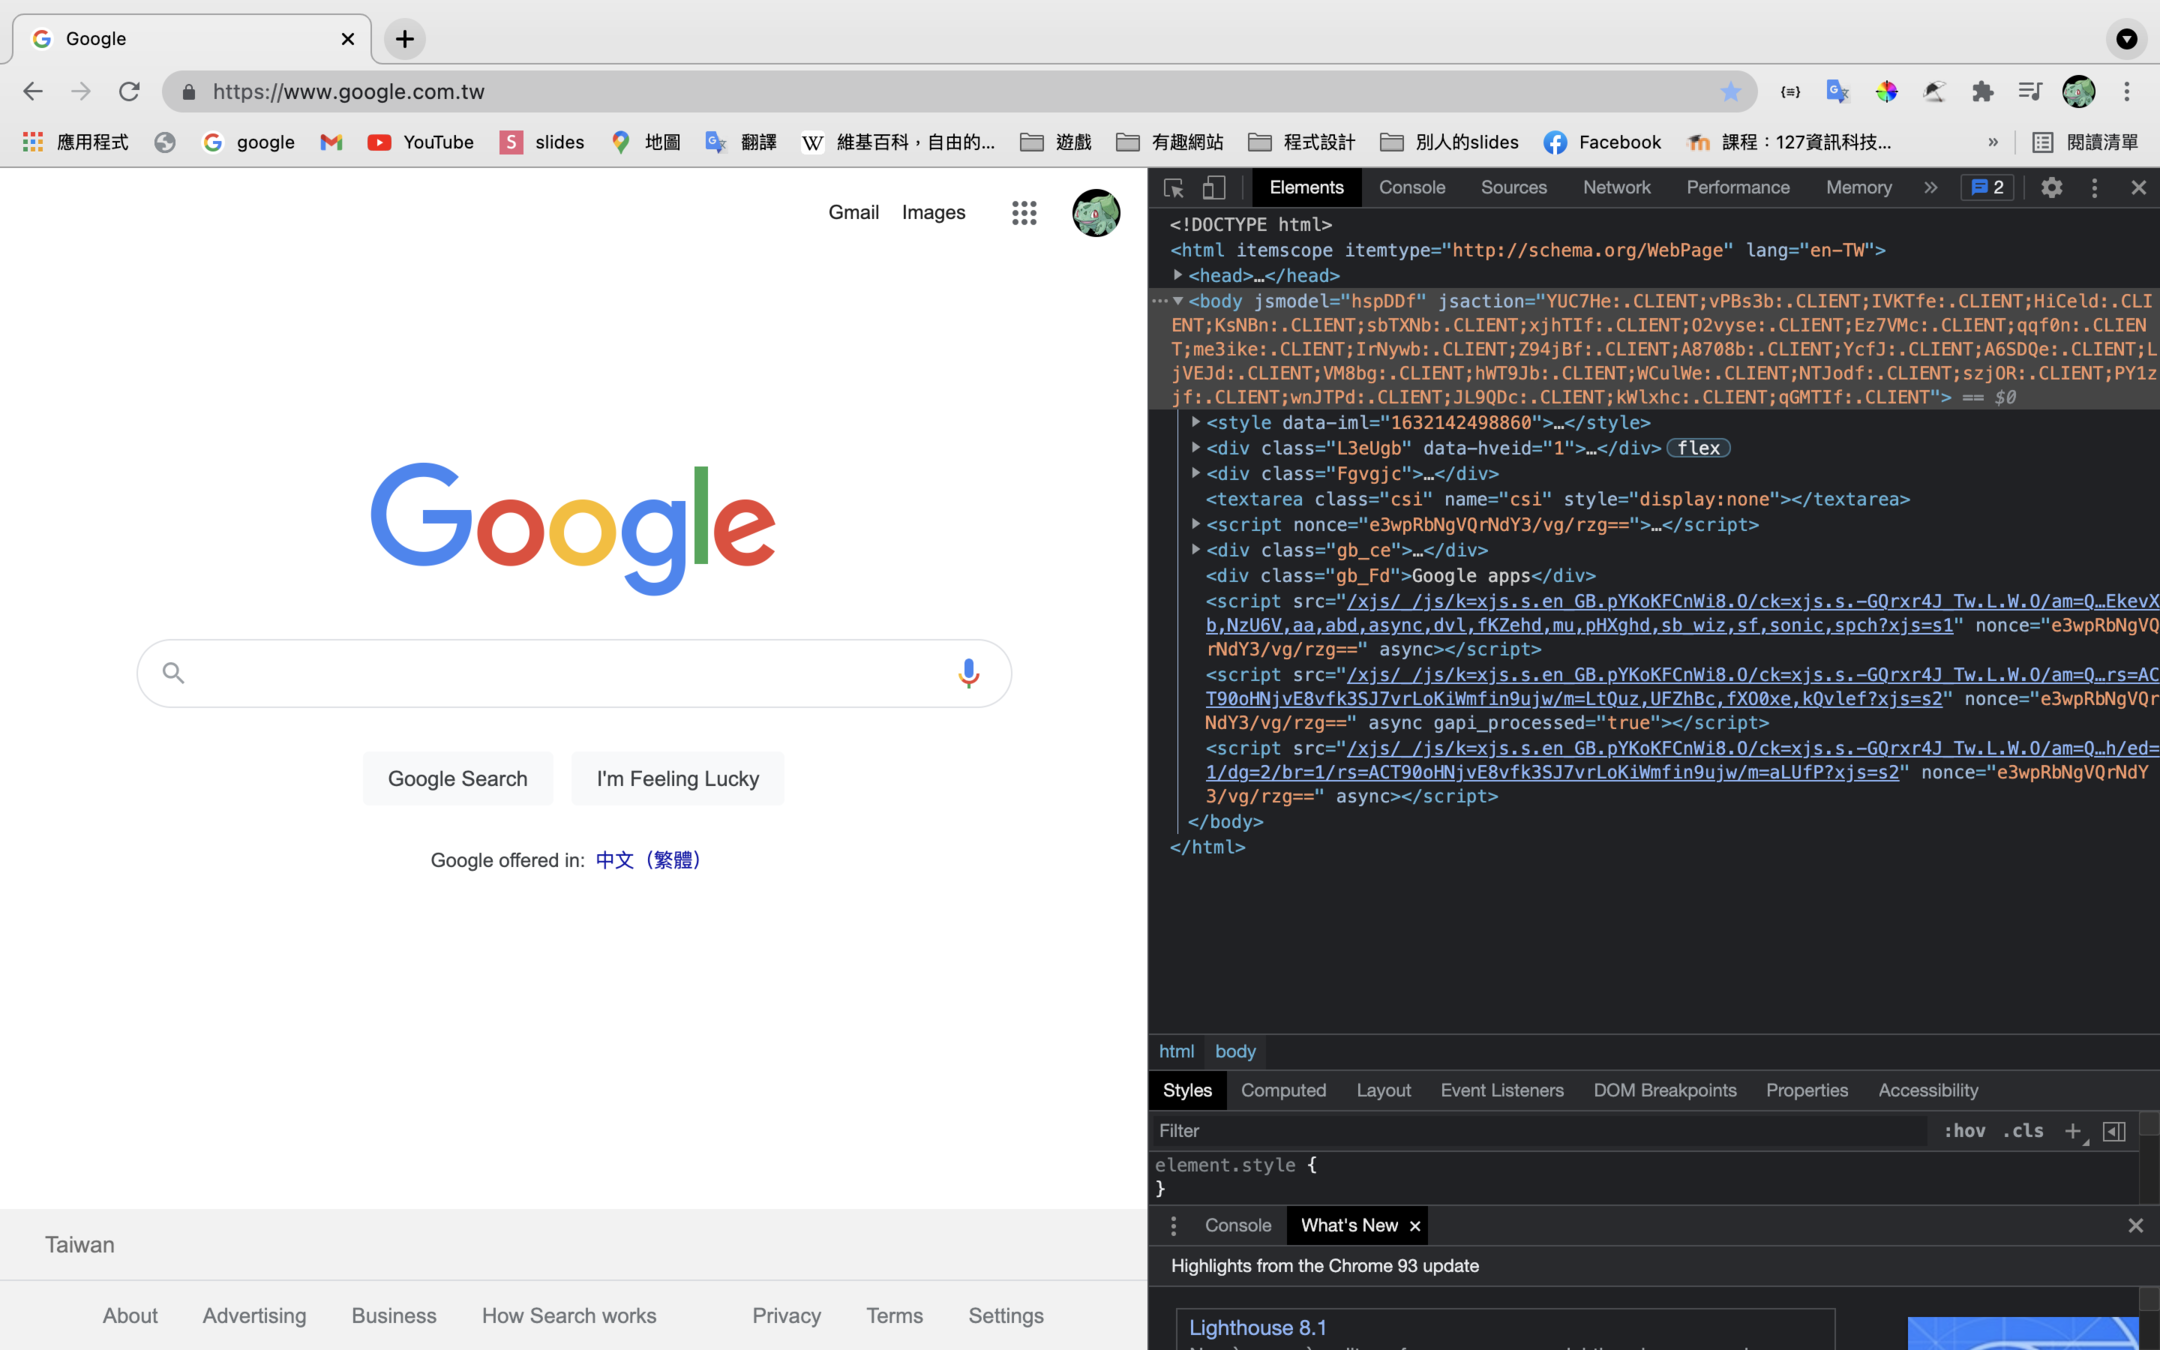Reload the page with the refresh icon
Image resolution: width=2160 pixels, height=1350 pixels.
click(x=130, y=92)
